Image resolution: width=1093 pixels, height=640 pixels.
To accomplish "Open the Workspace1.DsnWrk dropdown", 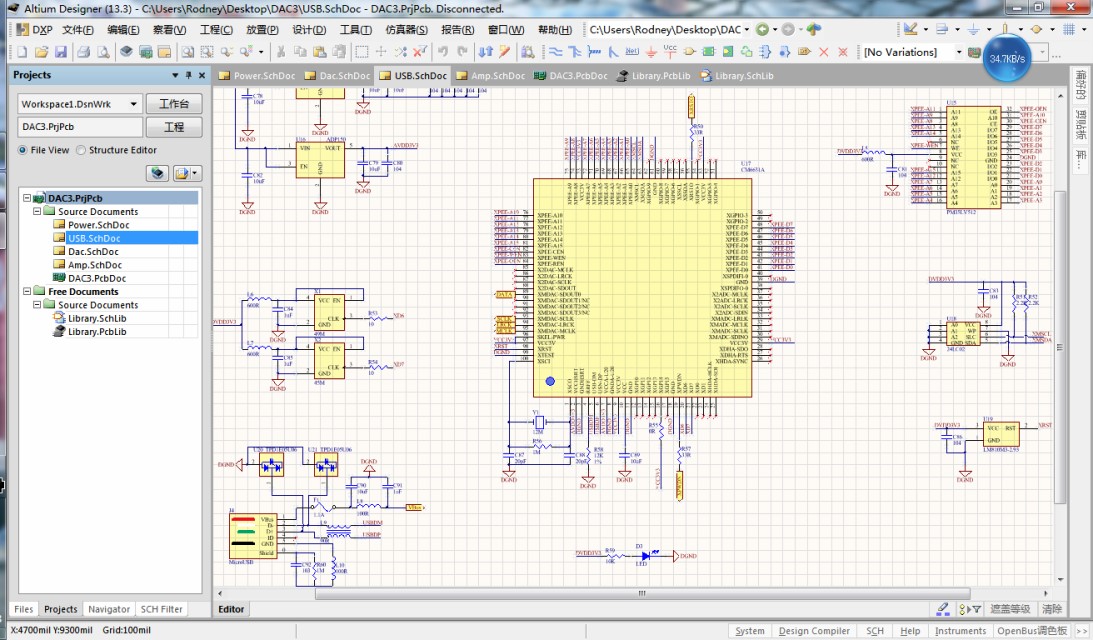I will [x=133, y=104].
